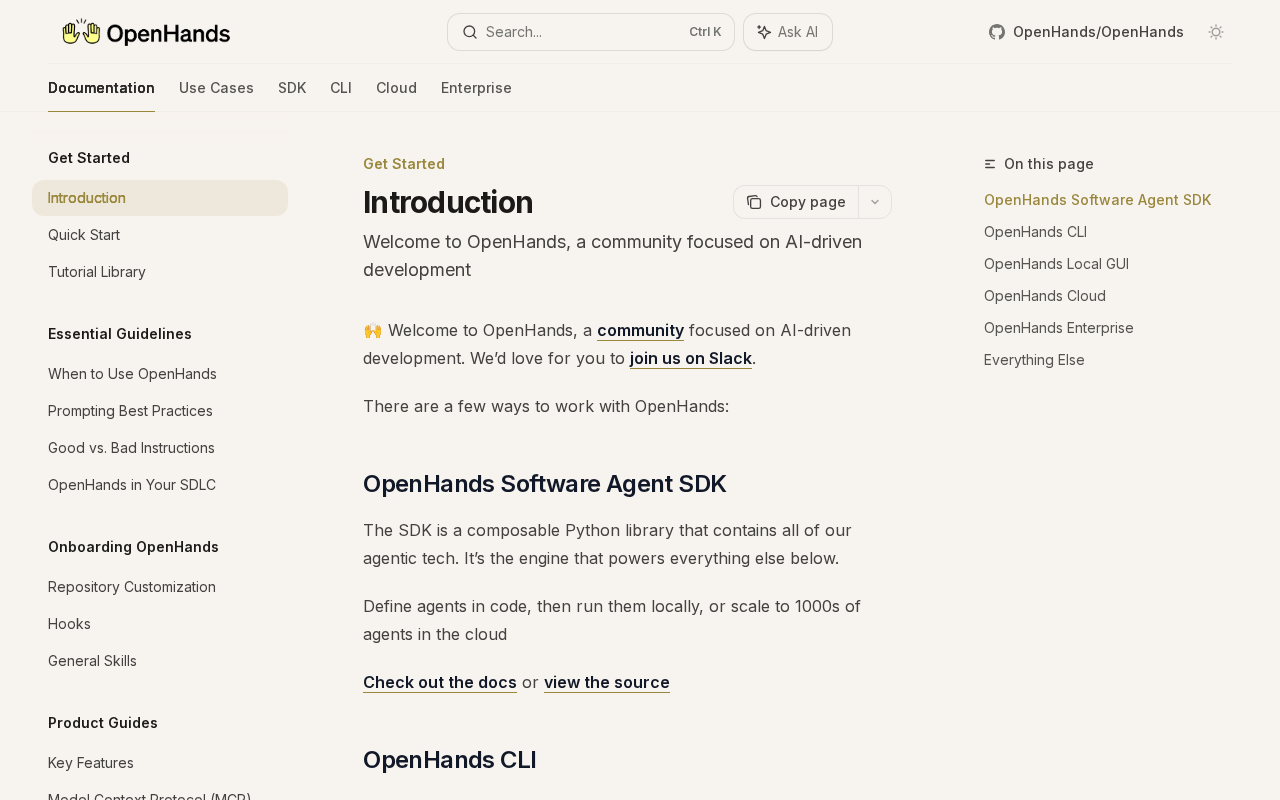Screen dimensions: 1280x800
Task: Click the Search input field
Action: click(590, 32)
